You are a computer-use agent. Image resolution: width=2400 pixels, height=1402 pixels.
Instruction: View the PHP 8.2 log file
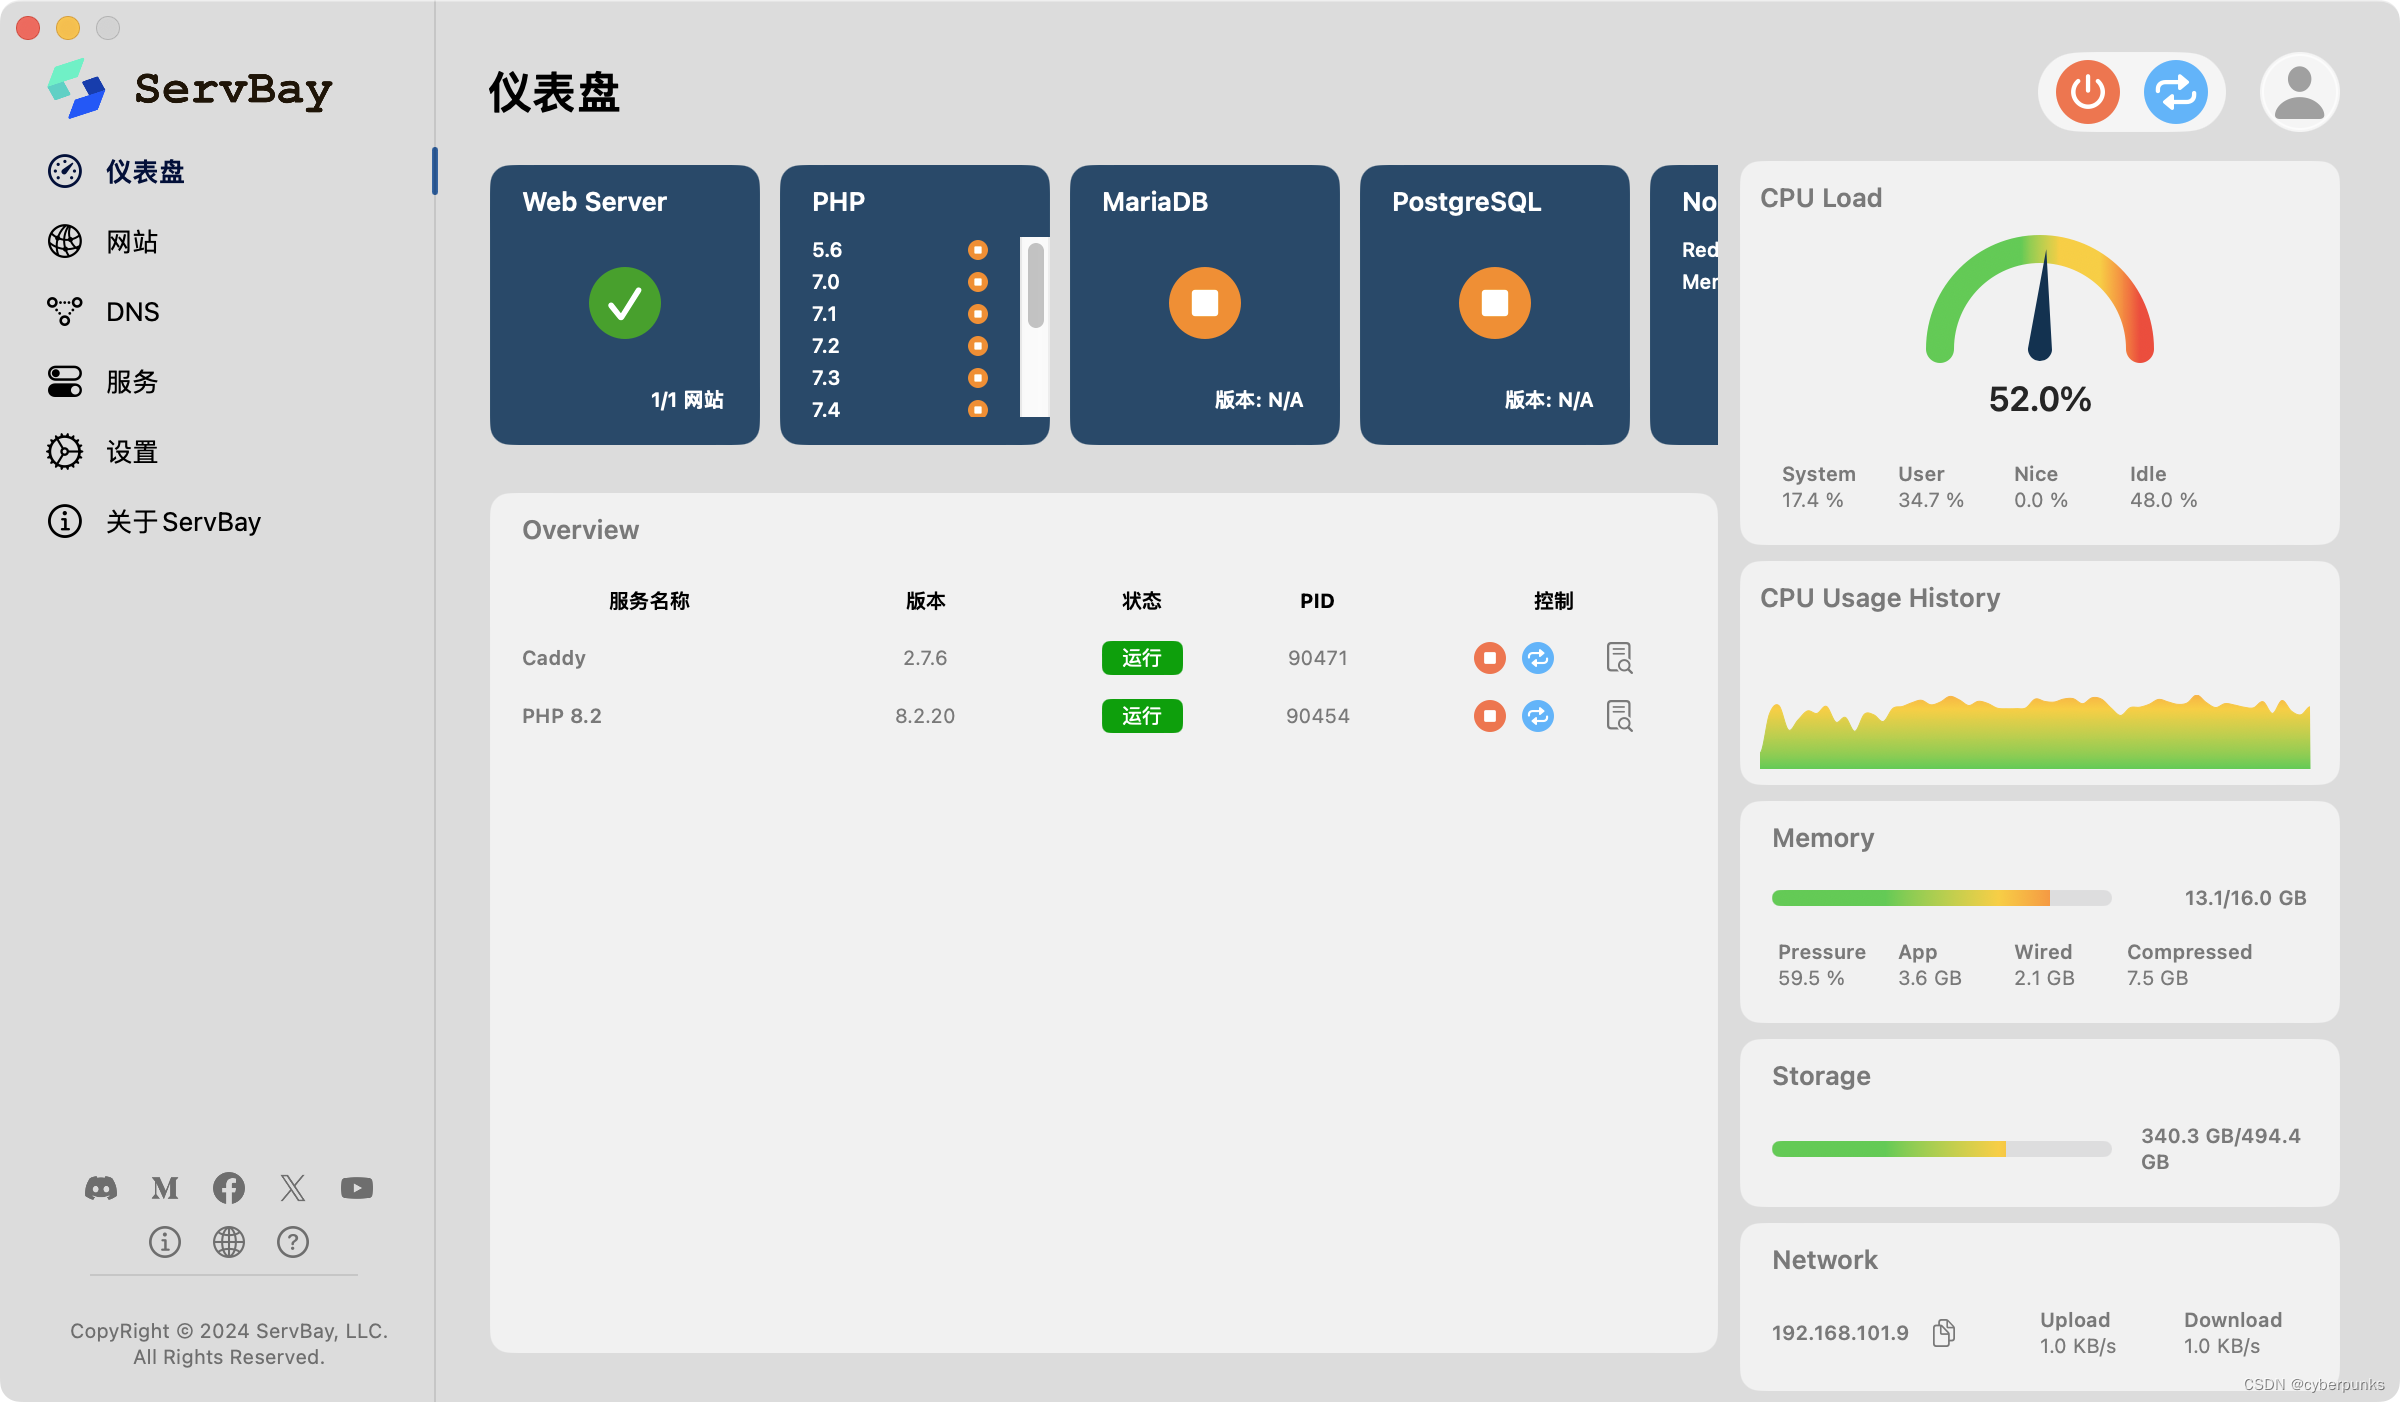point(1619,716)
